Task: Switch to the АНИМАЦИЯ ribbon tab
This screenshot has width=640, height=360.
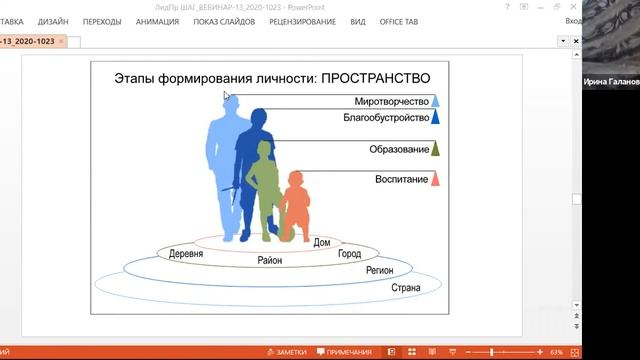Action: tap(157, 22)
